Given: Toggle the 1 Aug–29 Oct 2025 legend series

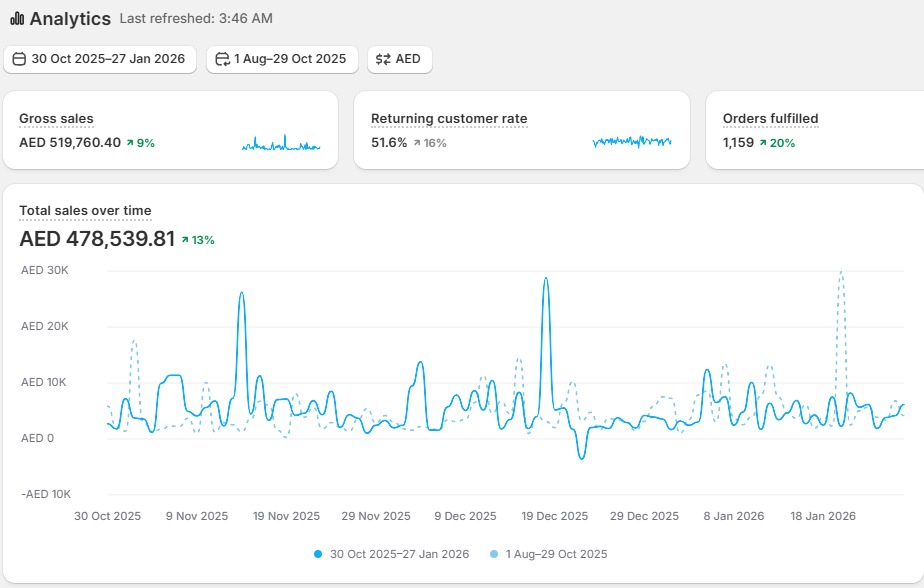Looking at the screenshot, I should click(549, 554).
